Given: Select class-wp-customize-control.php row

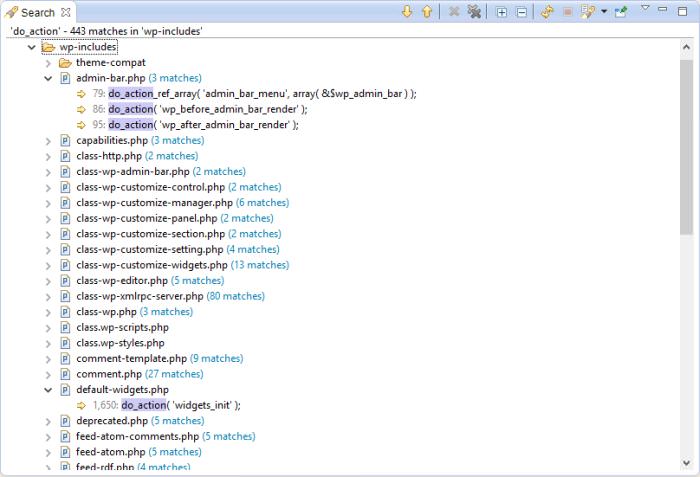Looking at the screenshot, I should (x=179, y=188).
